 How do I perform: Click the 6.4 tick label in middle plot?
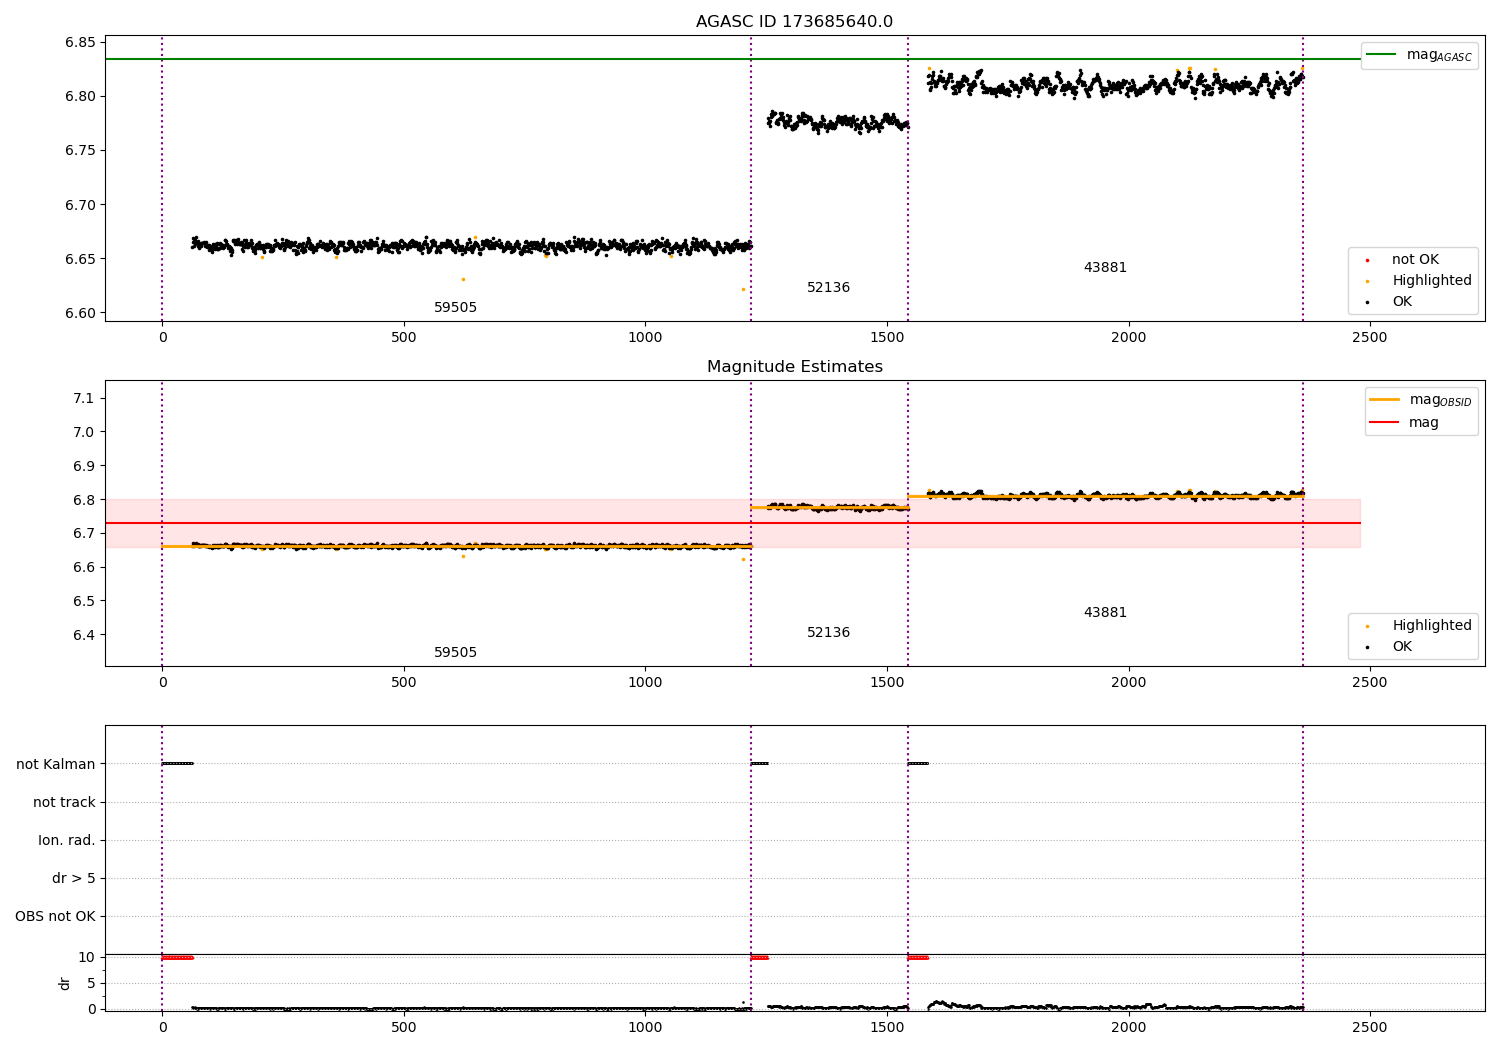84,635
